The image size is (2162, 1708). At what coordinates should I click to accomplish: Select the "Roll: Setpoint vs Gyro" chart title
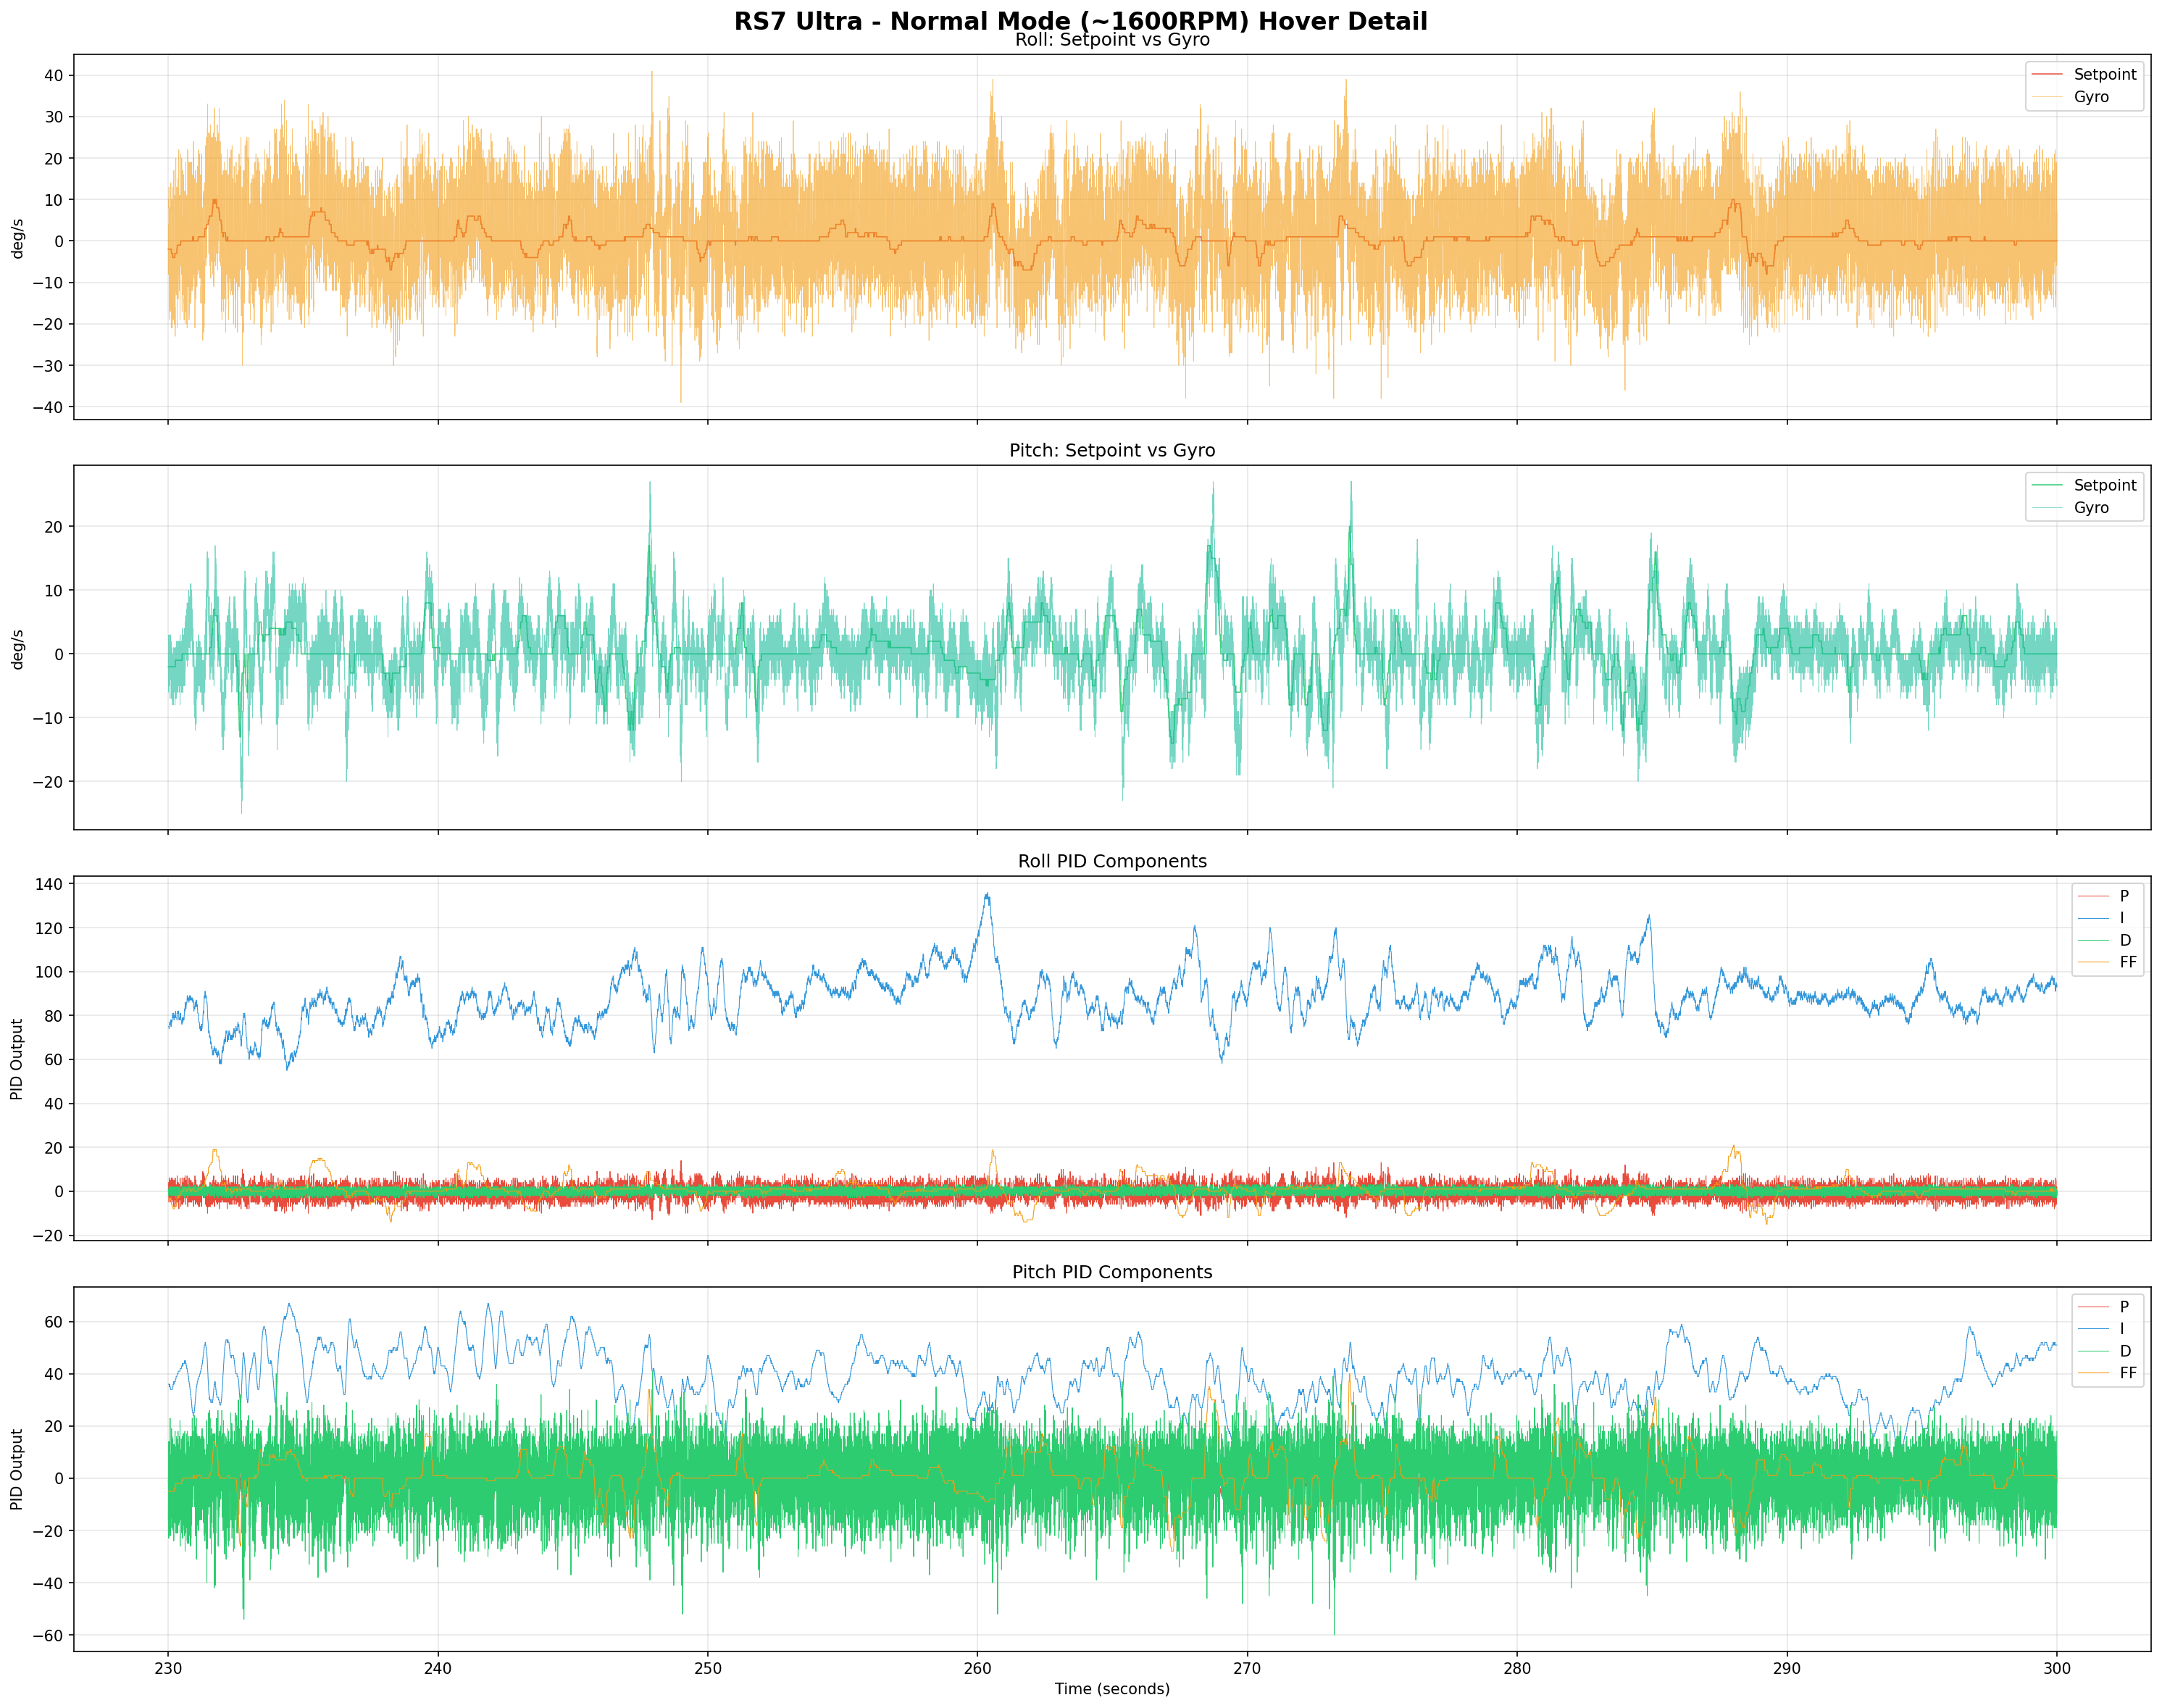(x=1112, y=40)
